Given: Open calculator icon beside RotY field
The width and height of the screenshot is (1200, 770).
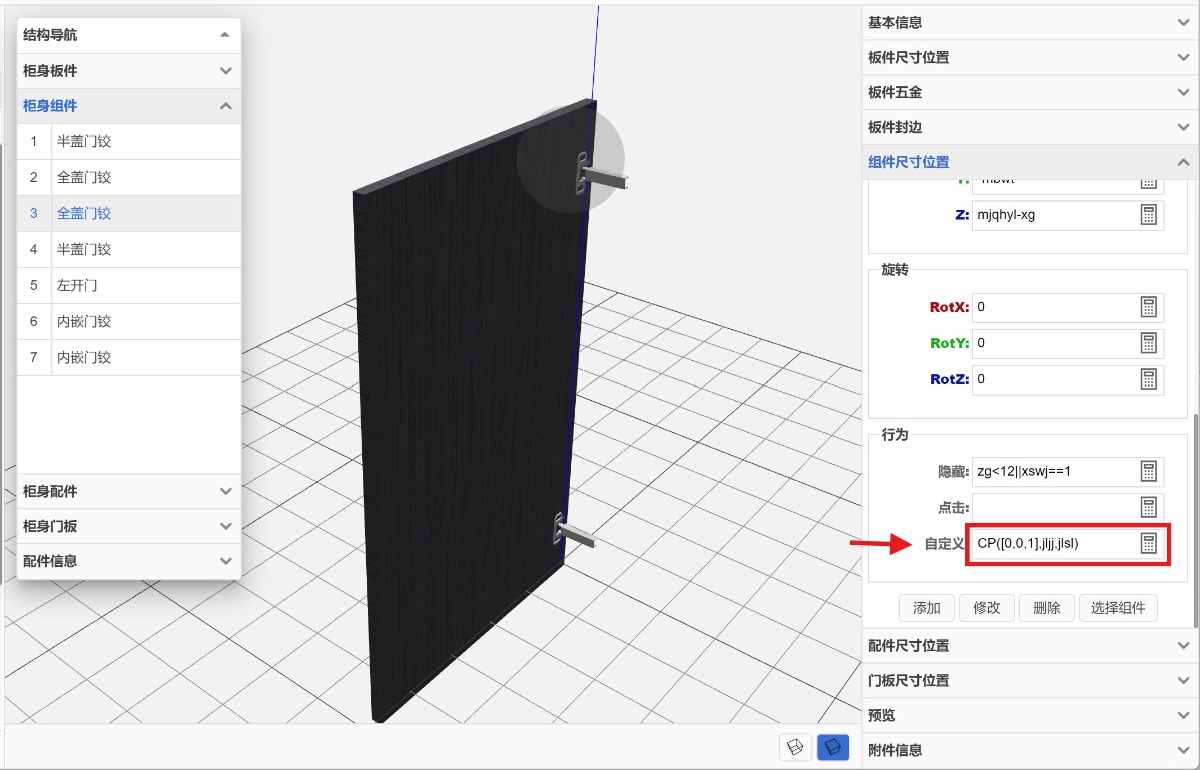Looking at the screenshot, I should pos(1148,343).
